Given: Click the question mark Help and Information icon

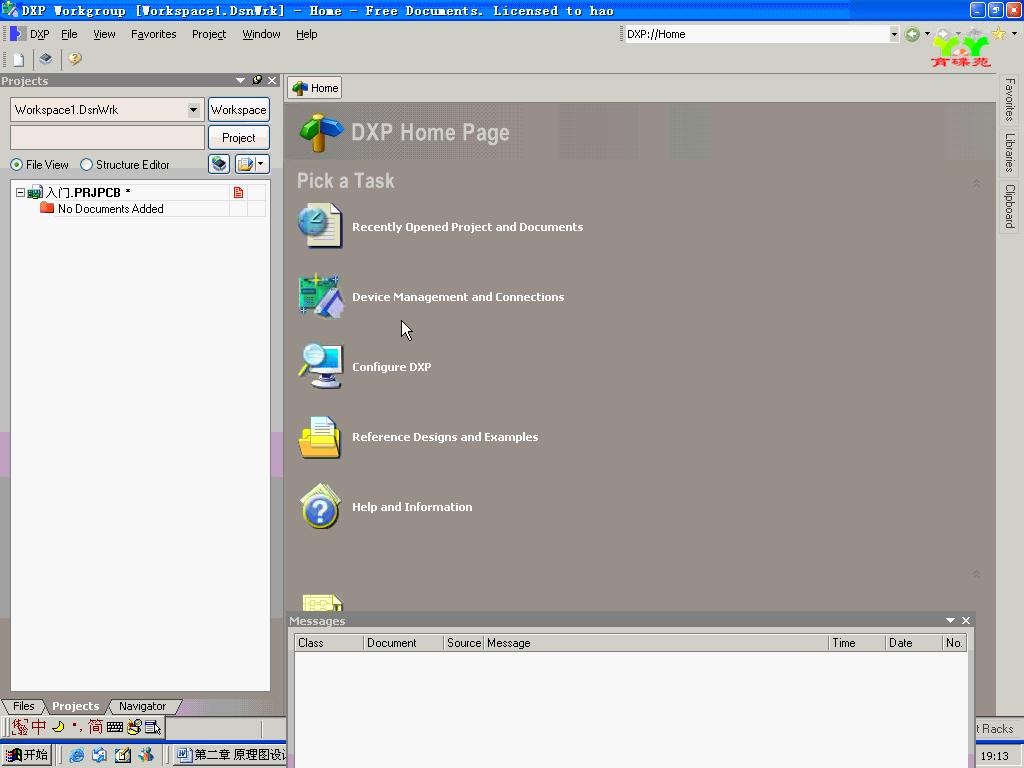Looking at the screenshot, I should pos(320,506).
